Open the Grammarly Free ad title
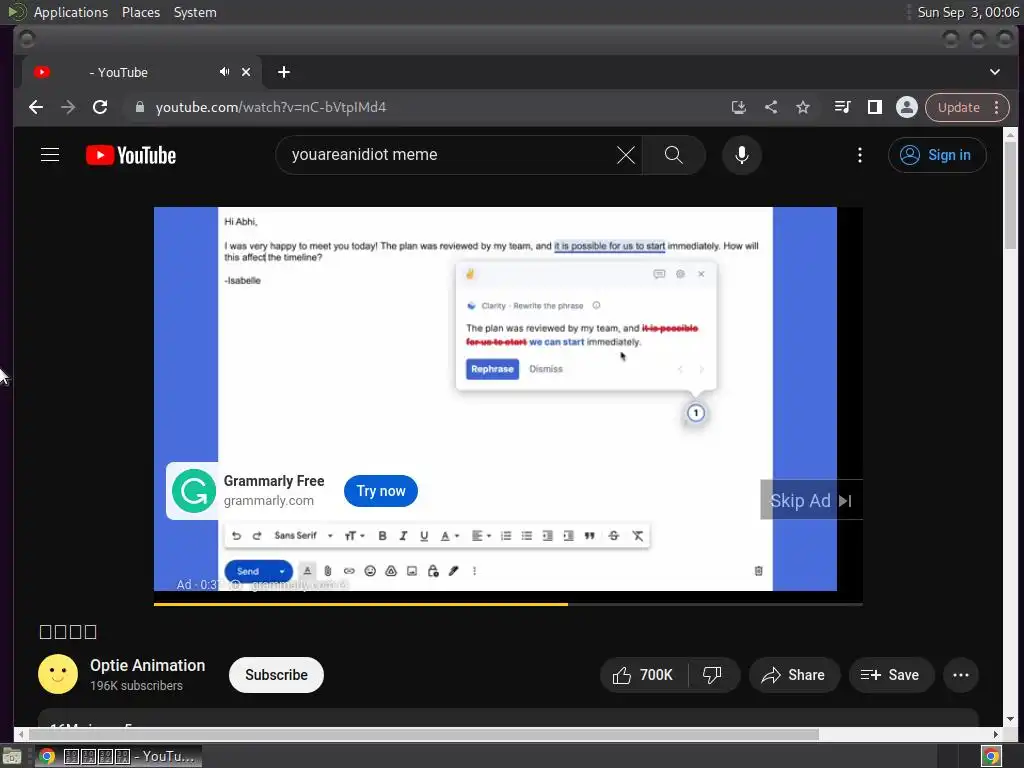This screenshot has width=1024, height=768. pyautogui.click(x=274, y=481)
